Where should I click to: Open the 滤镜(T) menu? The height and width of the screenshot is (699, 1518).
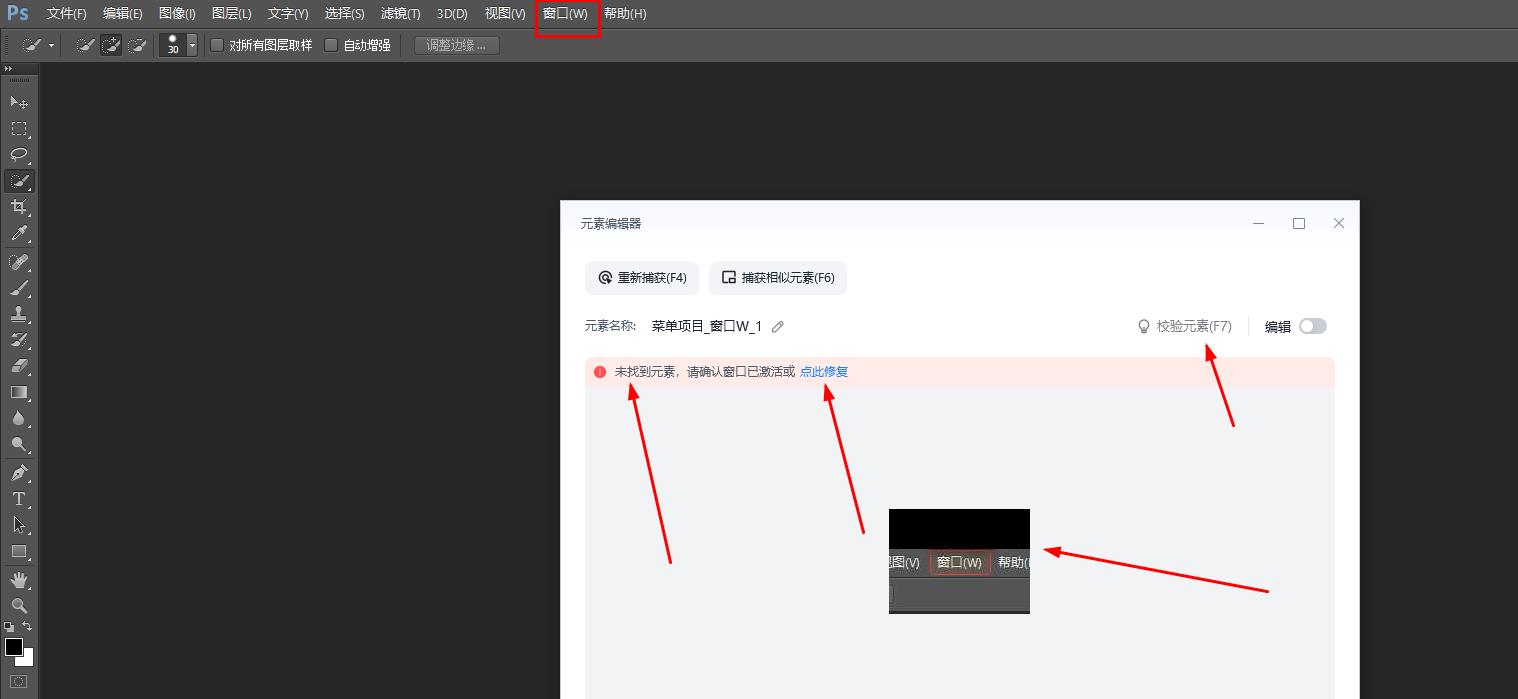[400, 14]
